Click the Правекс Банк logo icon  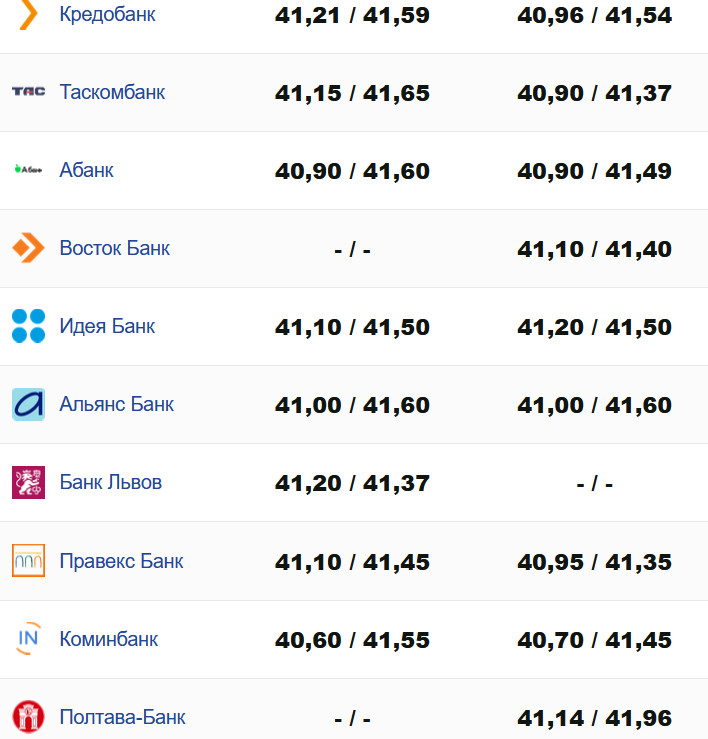(28, 561)
